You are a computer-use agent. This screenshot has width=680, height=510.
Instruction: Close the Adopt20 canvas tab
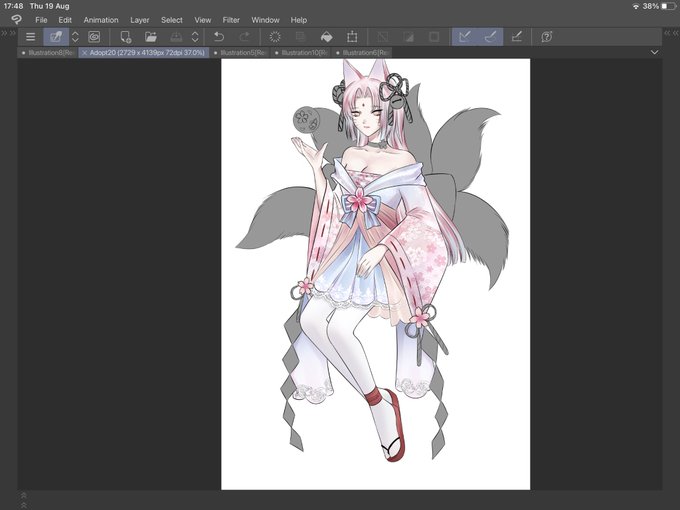point(85,52)
